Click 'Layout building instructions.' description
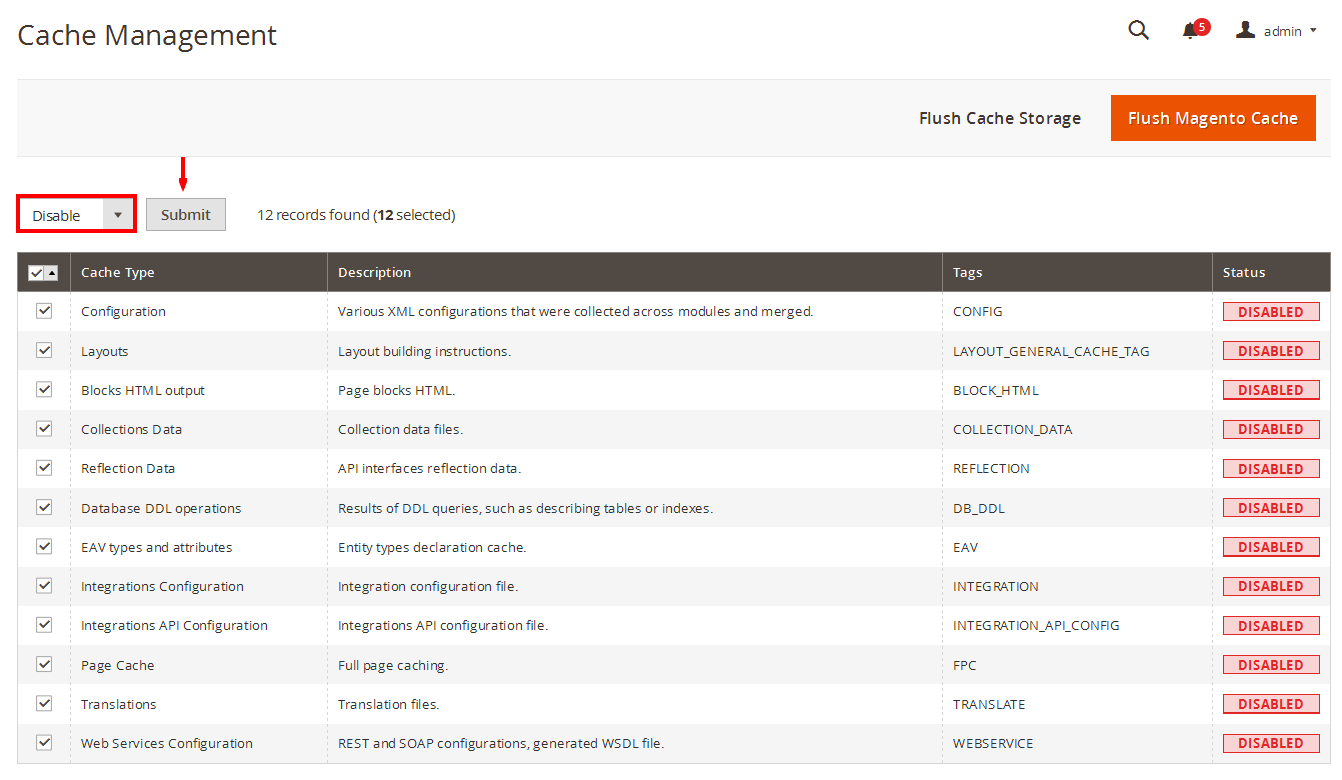The height and width of the screenshot is (780, 1342). tap(424, 351)
